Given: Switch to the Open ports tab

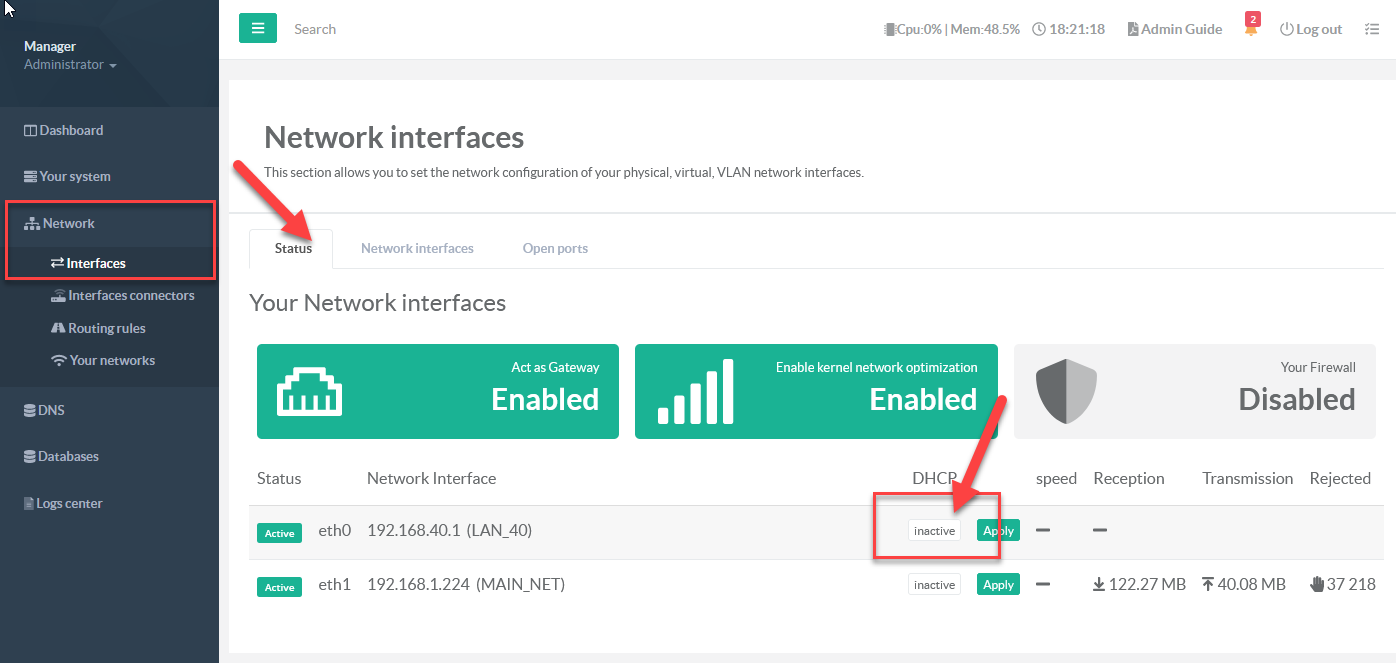Looking at the screenshot, I should point(555,248).
